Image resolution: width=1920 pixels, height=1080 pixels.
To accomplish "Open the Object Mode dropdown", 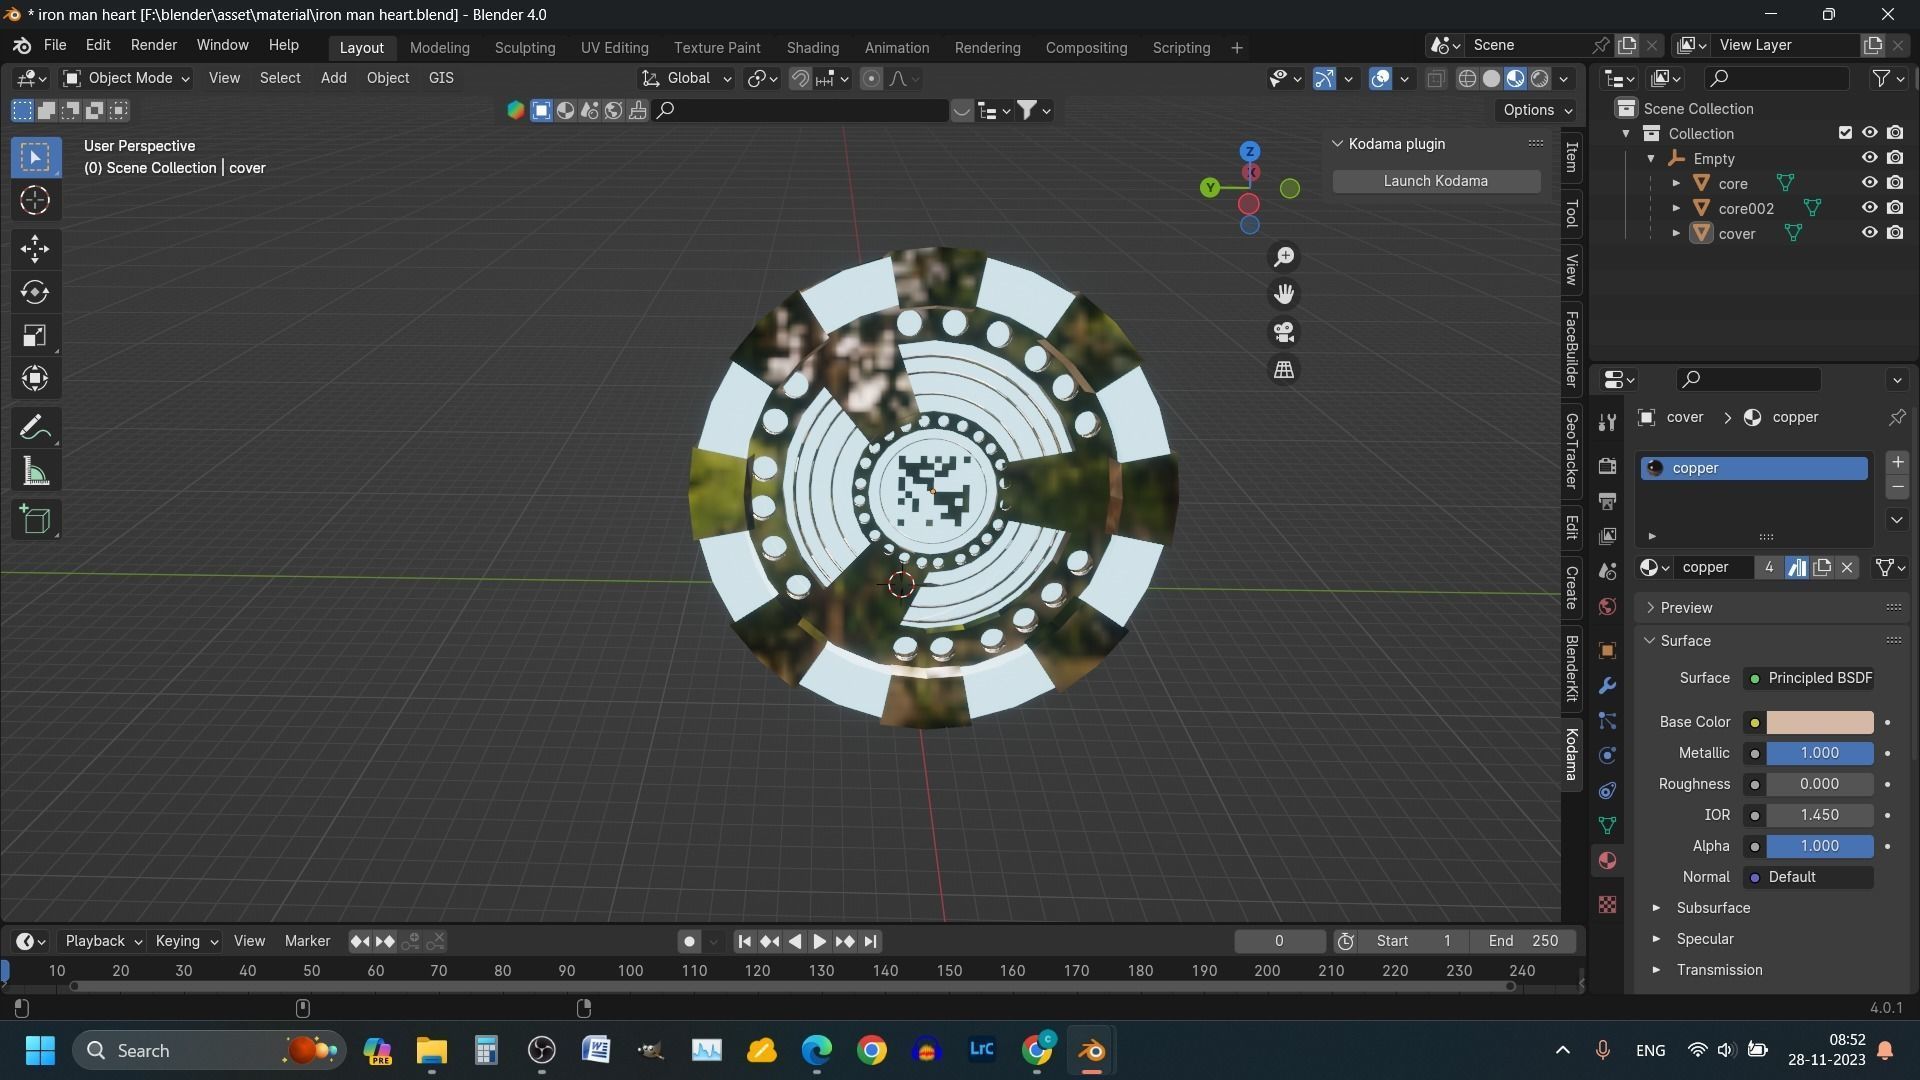I will [x=126, y=78].
